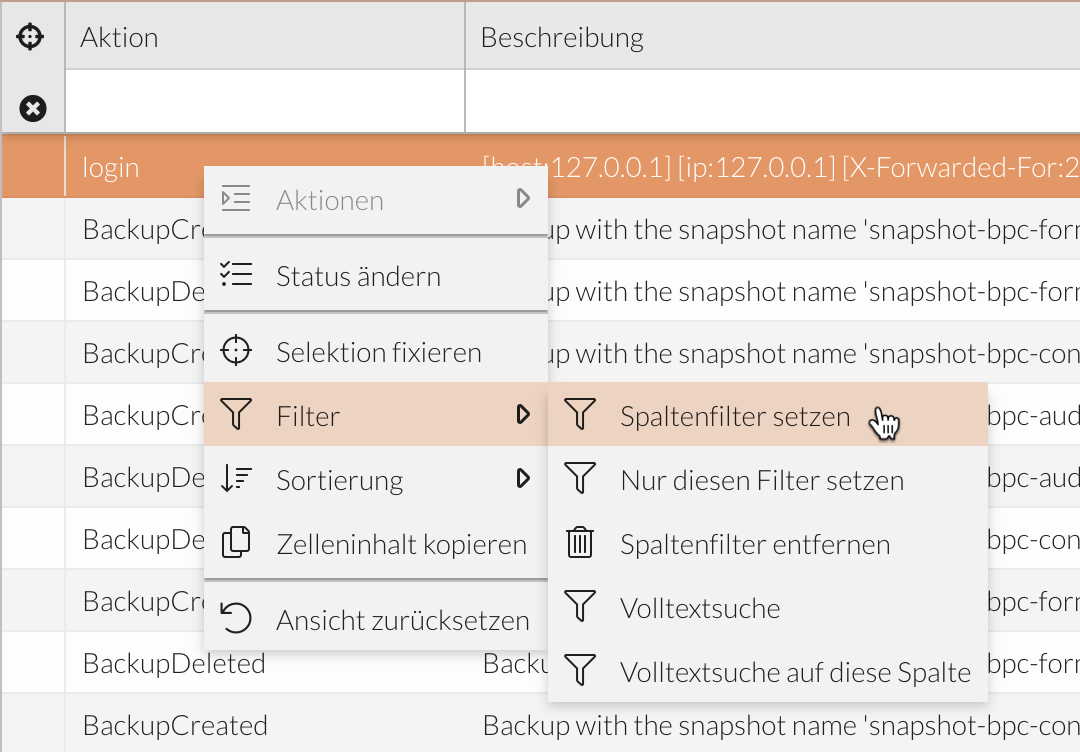Click the target icon beside Selektion fixieren

click(x=236, y=352)
